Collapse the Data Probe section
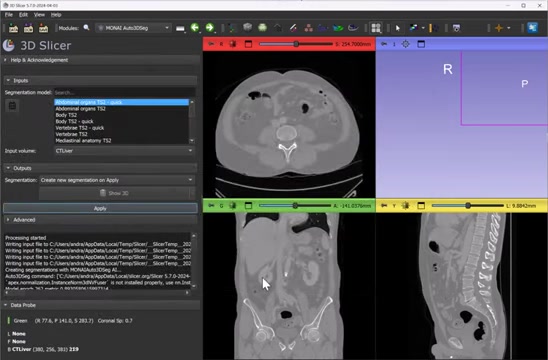Viewport: 548px width, 360px height. click(101, 305)
